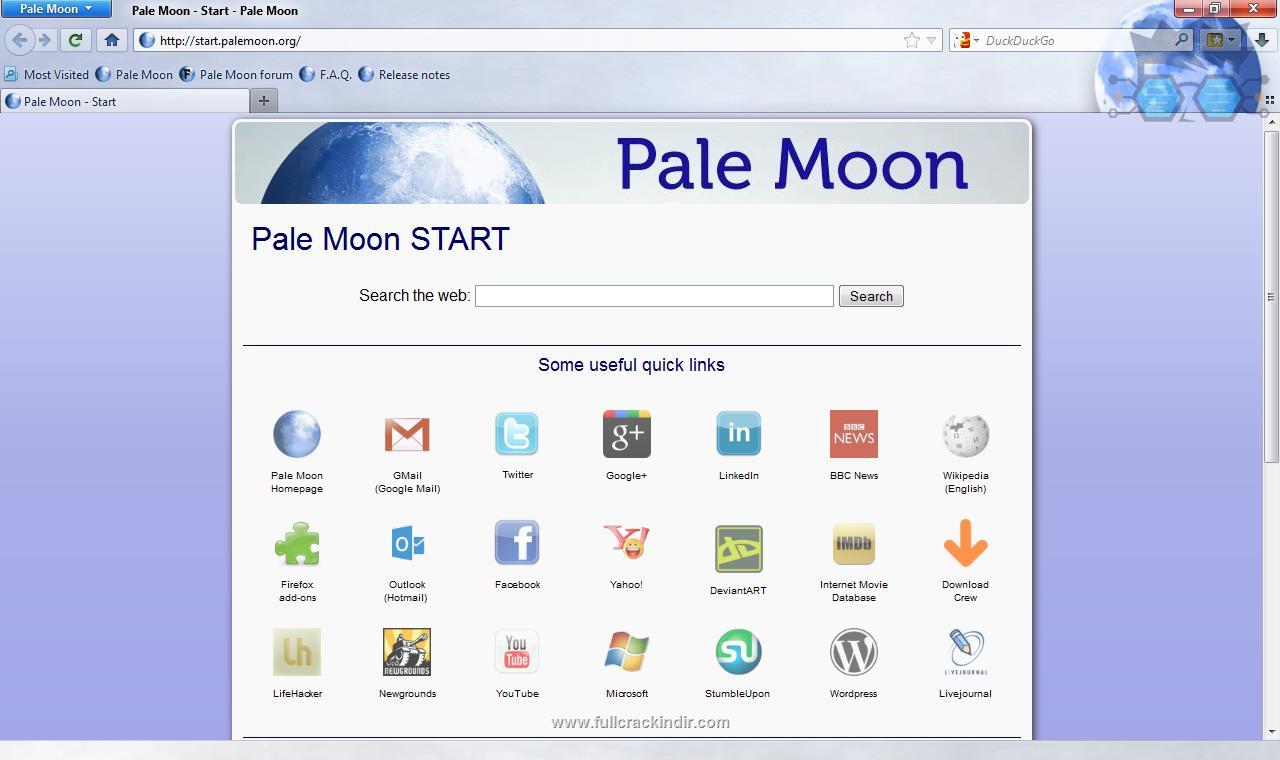The width and height of the screenshot is (1280, 760).
Task: Open the DeviantART quick link icon
Action: click(x=739, y=549)
